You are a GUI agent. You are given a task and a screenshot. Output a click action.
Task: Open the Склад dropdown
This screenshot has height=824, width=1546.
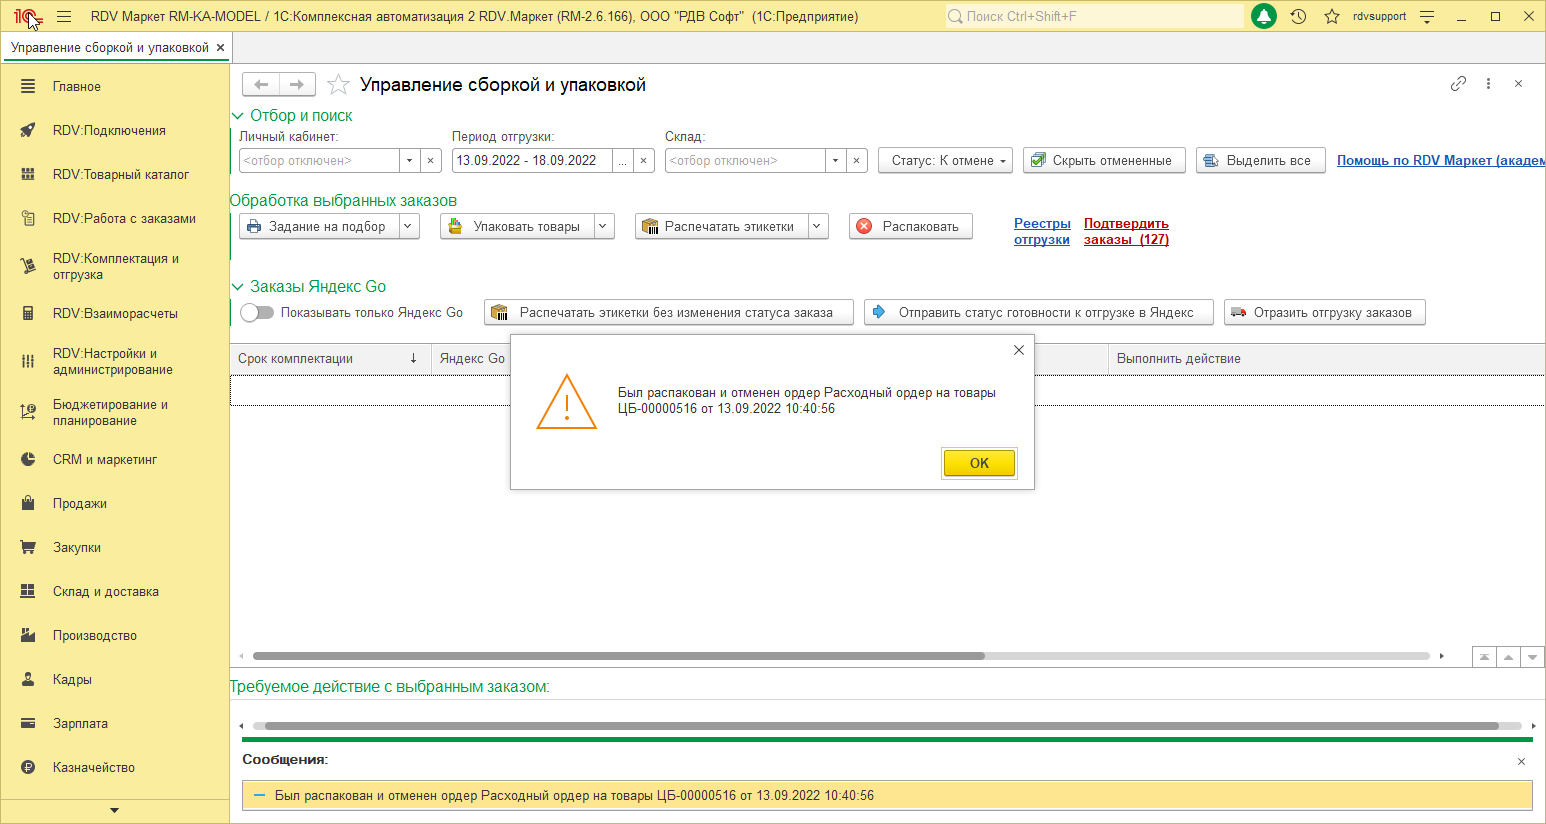(x=835, y=161)
